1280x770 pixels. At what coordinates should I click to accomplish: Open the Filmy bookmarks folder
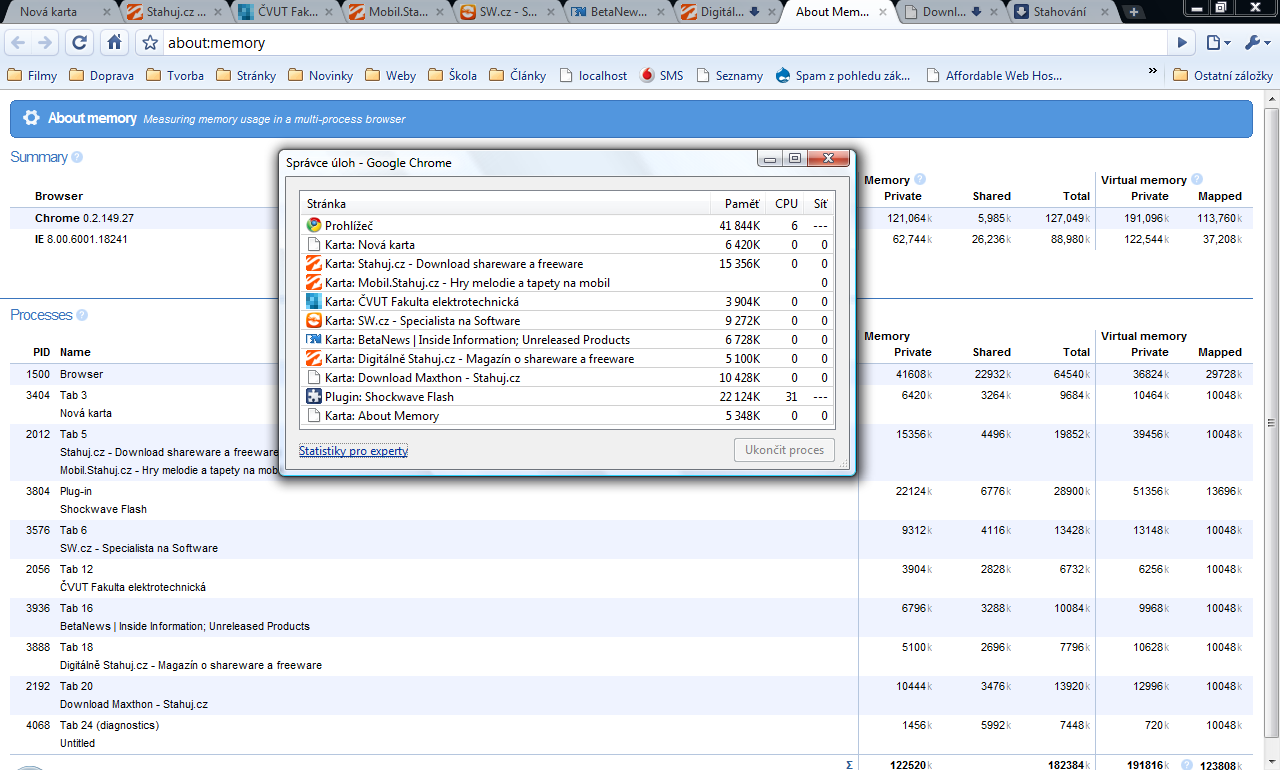click(32, 75)
